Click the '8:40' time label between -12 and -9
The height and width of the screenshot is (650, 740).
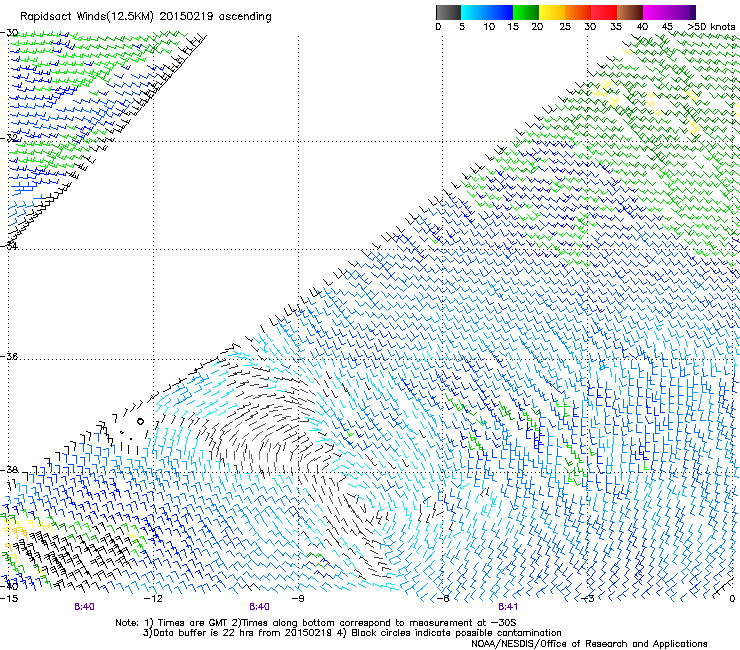pos(260,607)
